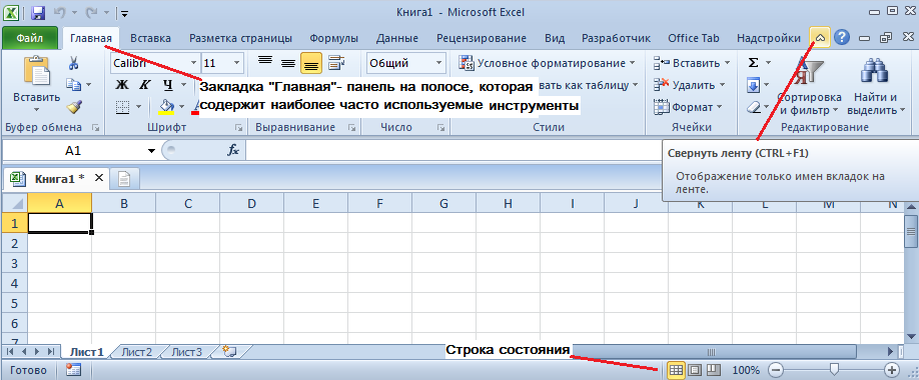
Task: Close the Книга1 Office Tab
Action: point(98,178)
